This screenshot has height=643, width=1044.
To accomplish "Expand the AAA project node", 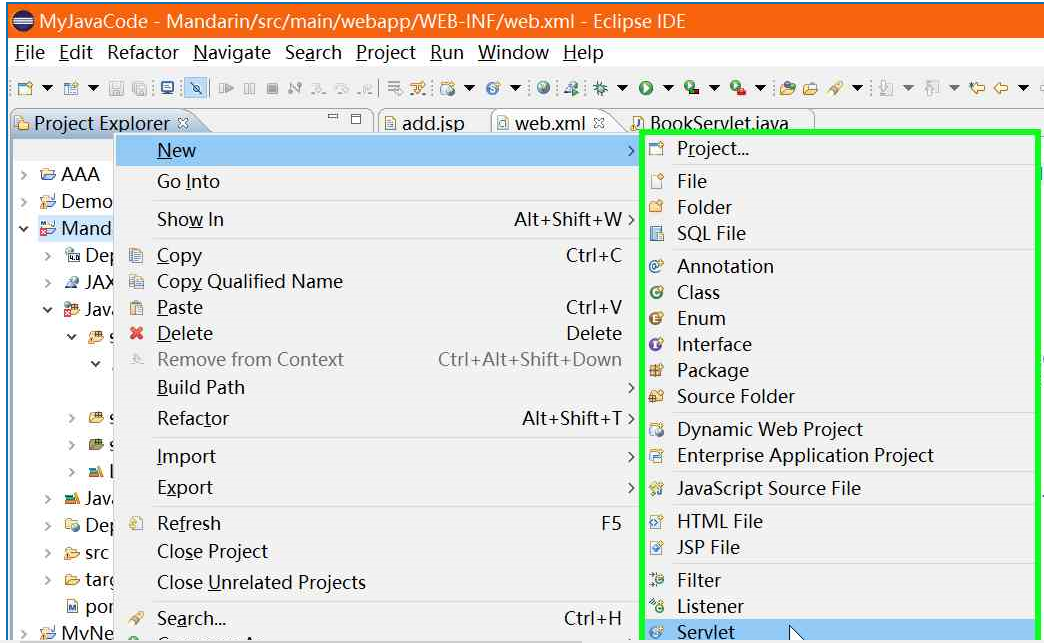I will (x=24, y=175).
